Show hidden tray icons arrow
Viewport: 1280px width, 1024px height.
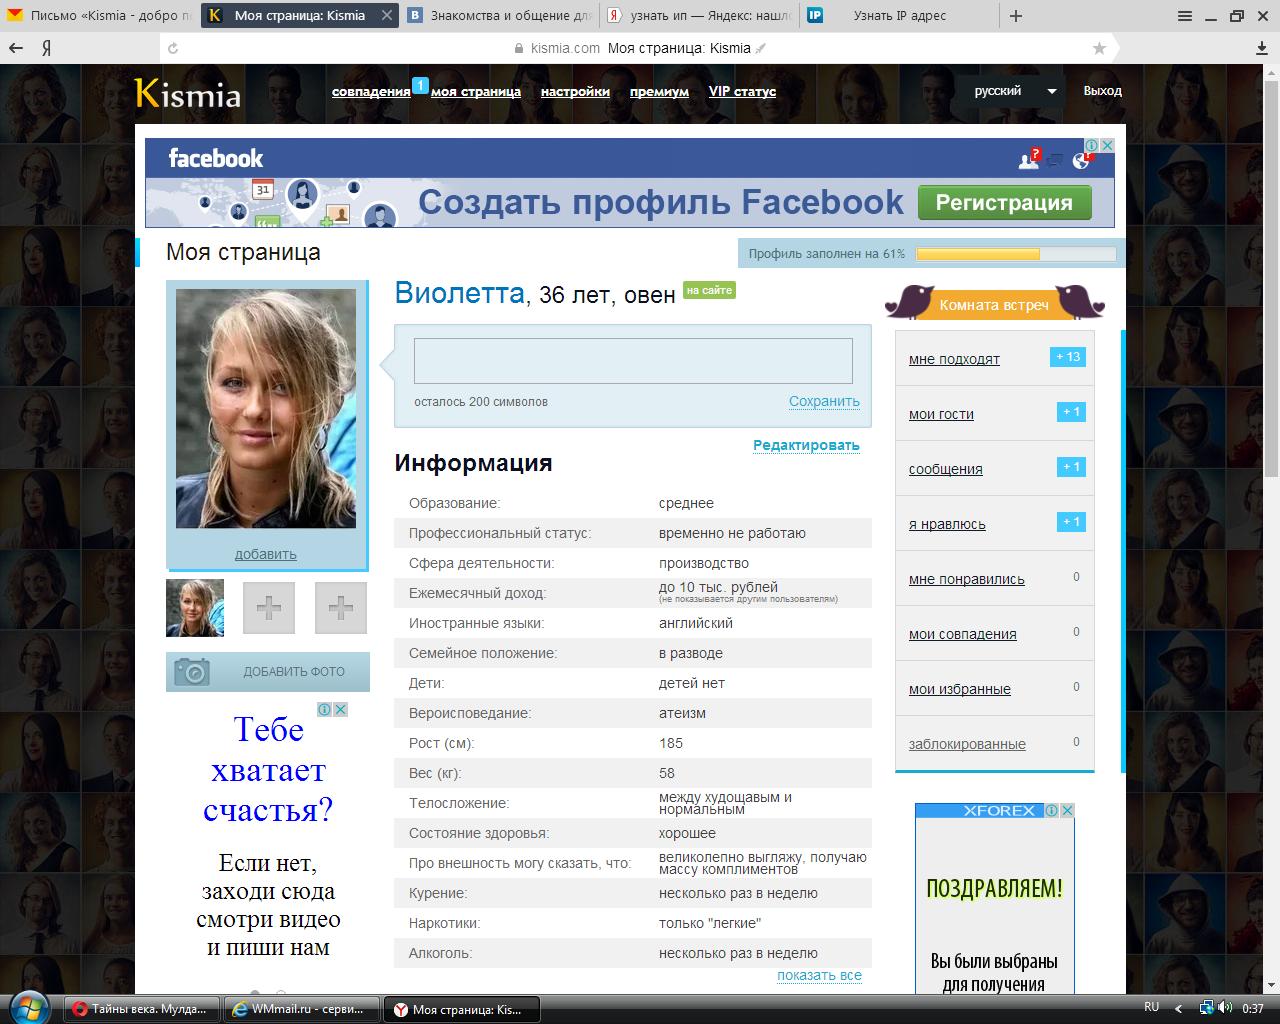(1178, 1008)
